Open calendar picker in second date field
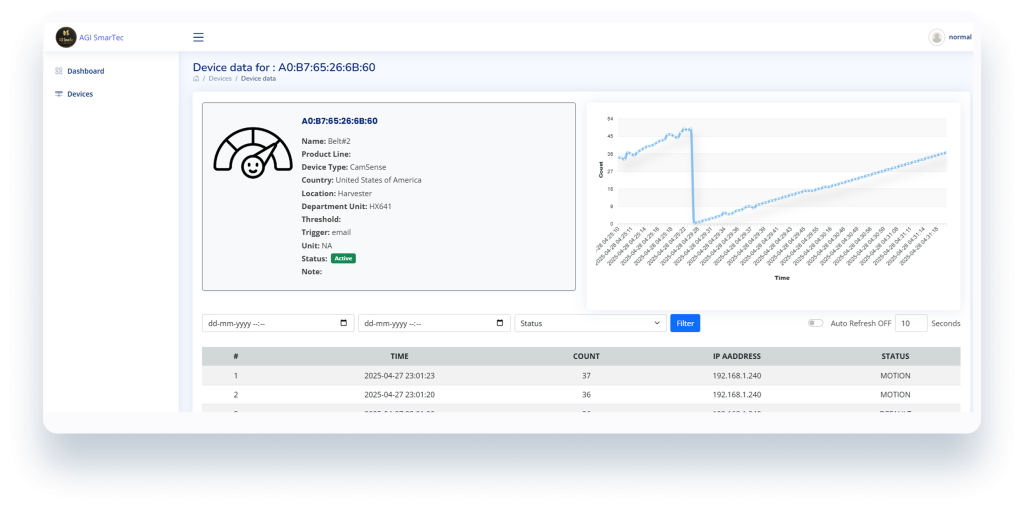 500,323
